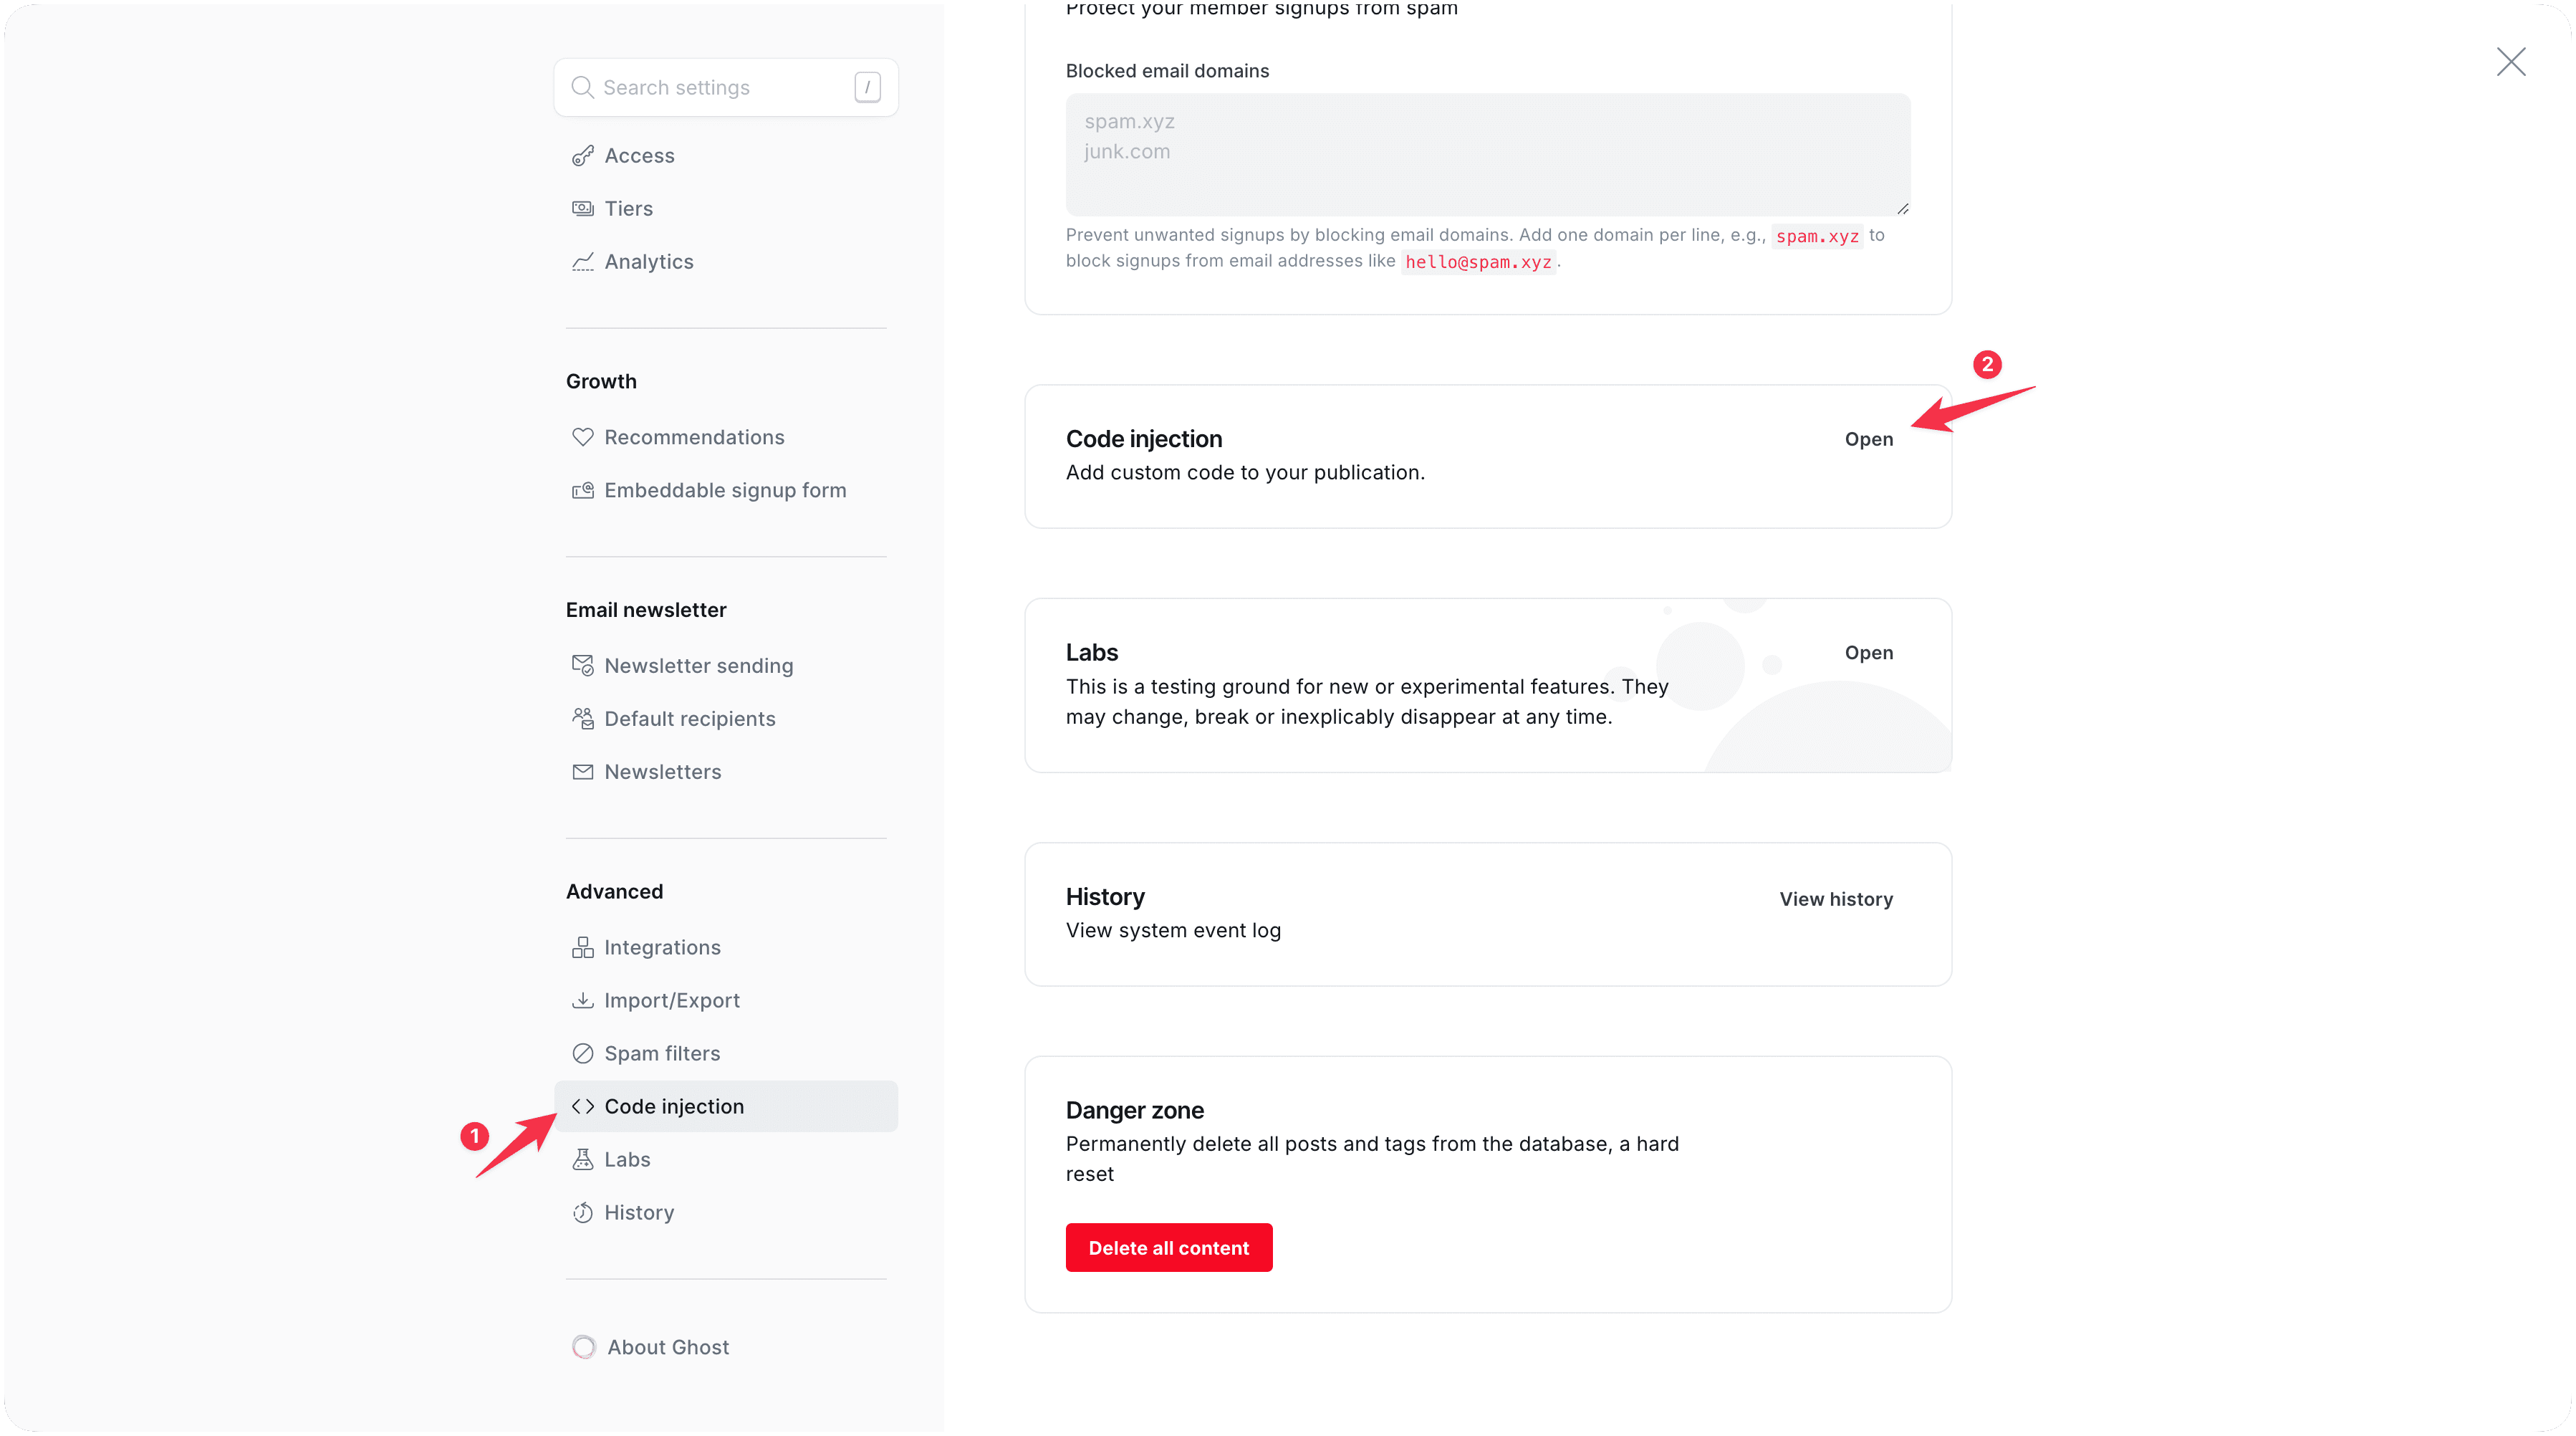This screenshot has height=1436, width=2576.
Task: Click the search magnifier icon
Action: (x=582, y=88)
